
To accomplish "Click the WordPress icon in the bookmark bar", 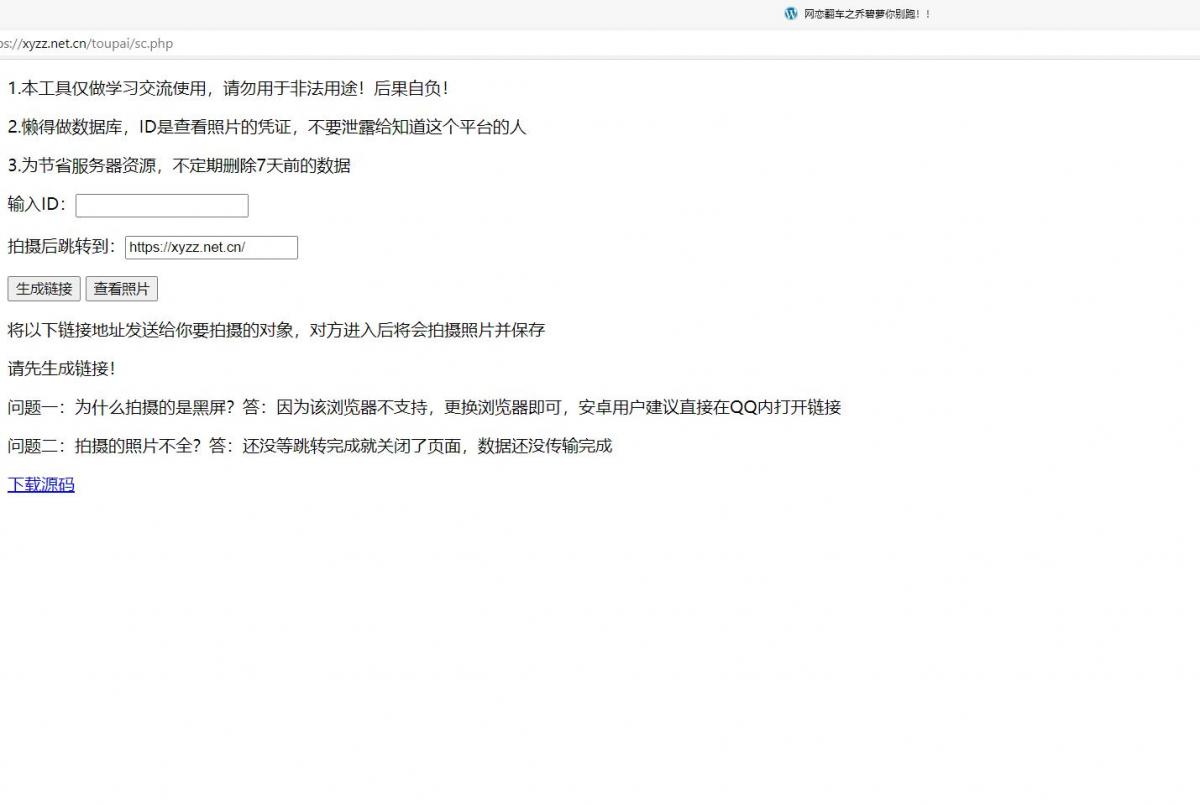I will point(791,14).
